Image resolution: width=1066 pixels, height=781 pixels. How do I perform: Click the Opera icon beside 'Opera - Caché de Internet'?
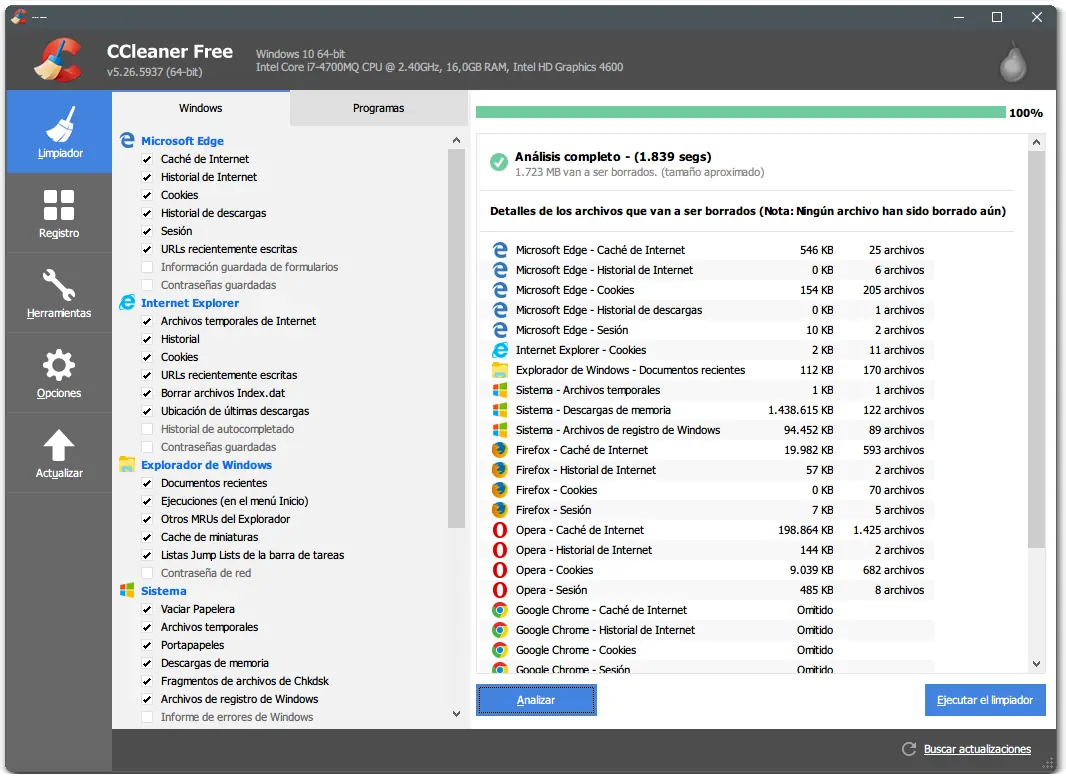(x=500, y=530)
